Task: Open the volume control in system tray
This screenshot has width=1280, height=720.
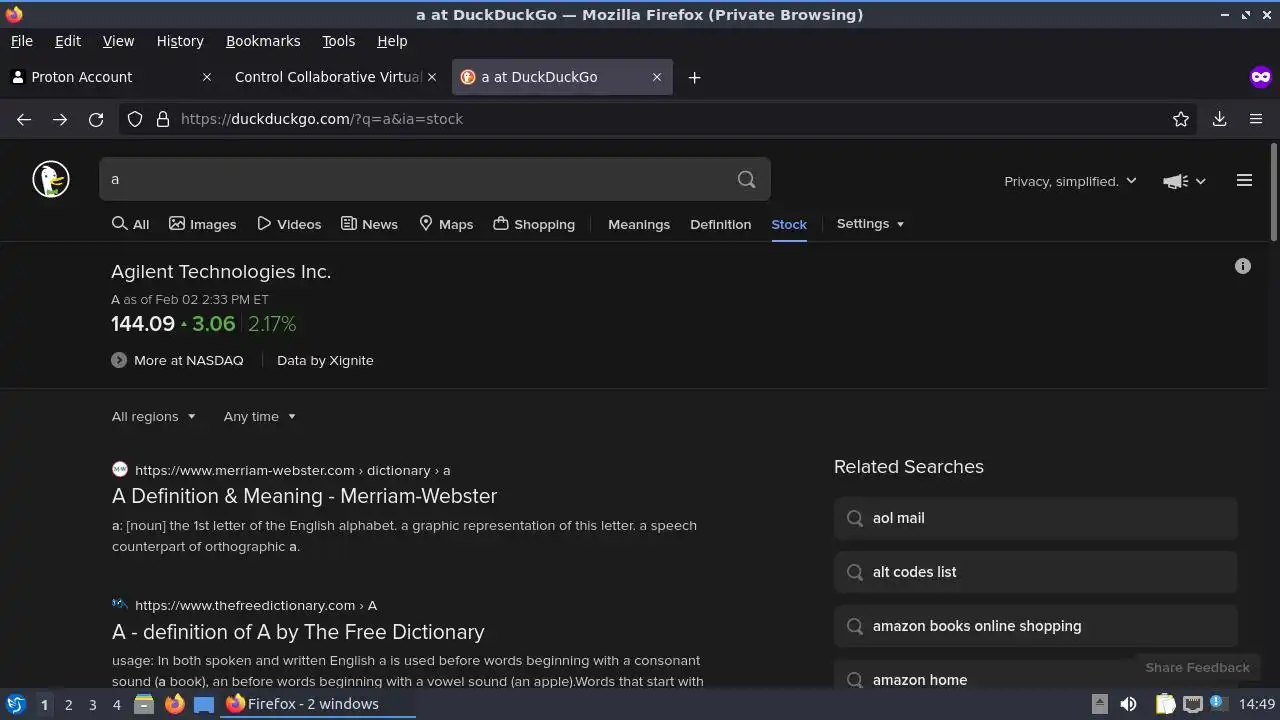Action: pos(1128,704)
